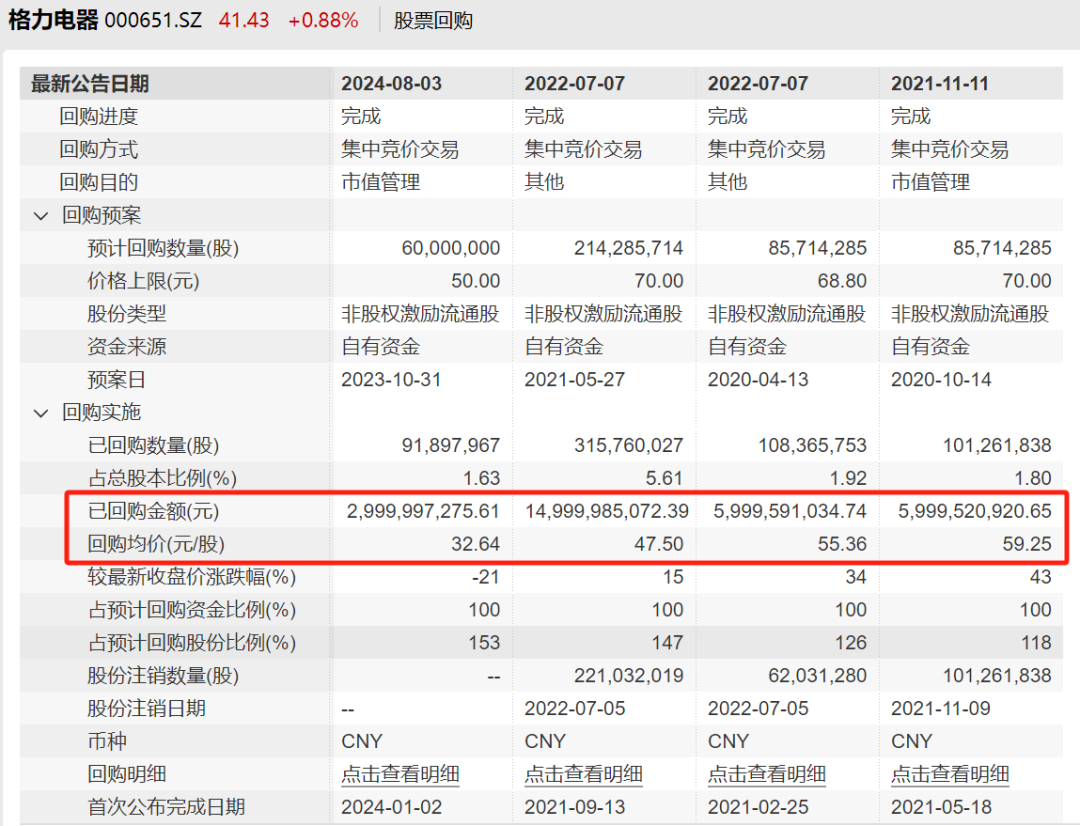Select the cancelled shares value 221,032,019

(628, 676)
